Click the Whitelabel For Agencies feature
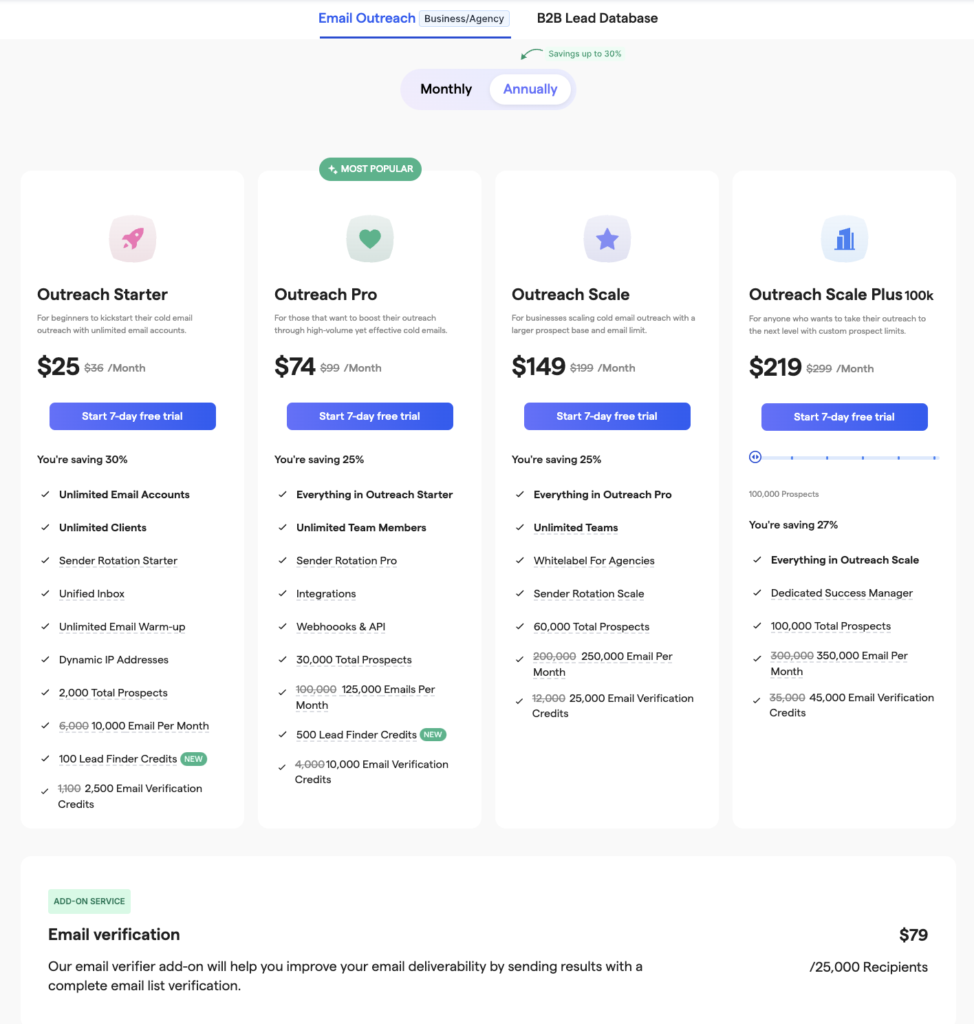The image size is (974, 1024). [594, 560]
